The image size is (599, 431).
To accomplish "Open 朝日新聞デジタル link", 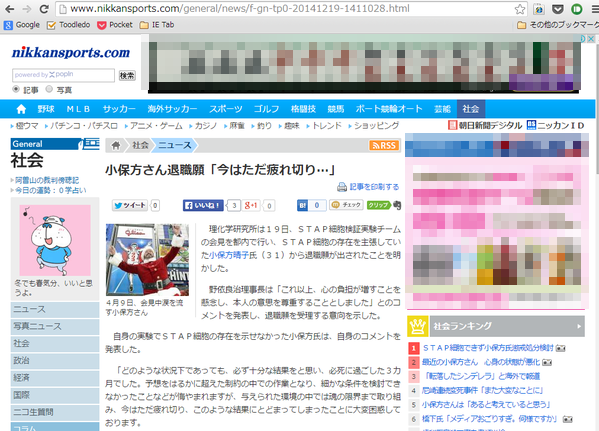I will pyautogui.click(x=485, y=125).
